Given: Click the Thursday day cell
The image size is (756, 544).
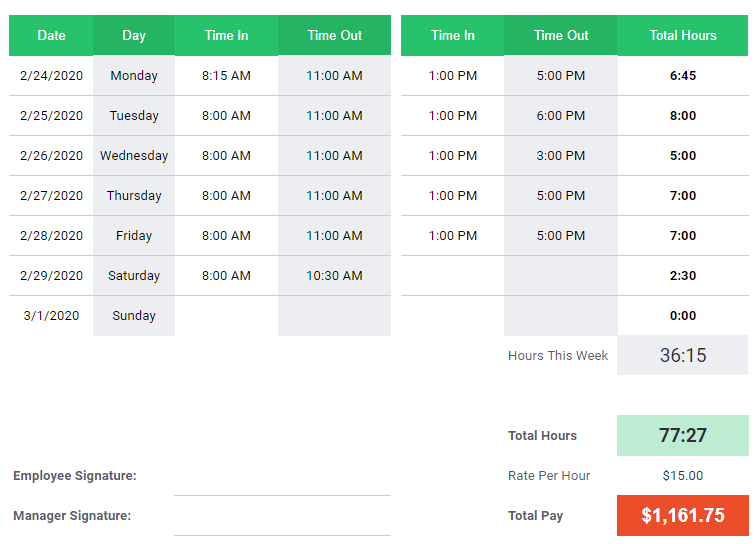Looking at the screenshot, I should [x=134, y=196].
